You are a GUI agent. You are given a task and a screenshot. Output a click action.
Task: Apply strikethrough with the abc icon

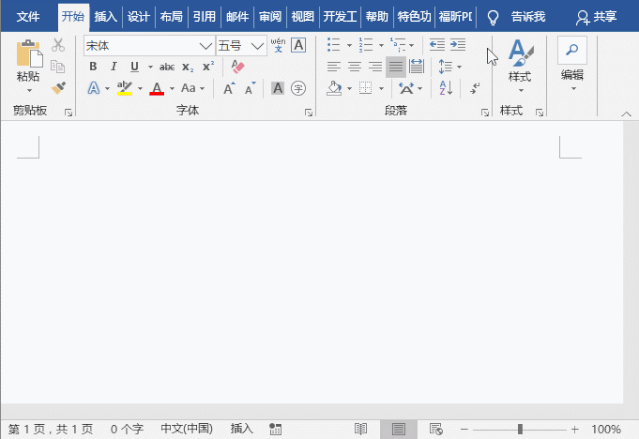click(167, 67)
